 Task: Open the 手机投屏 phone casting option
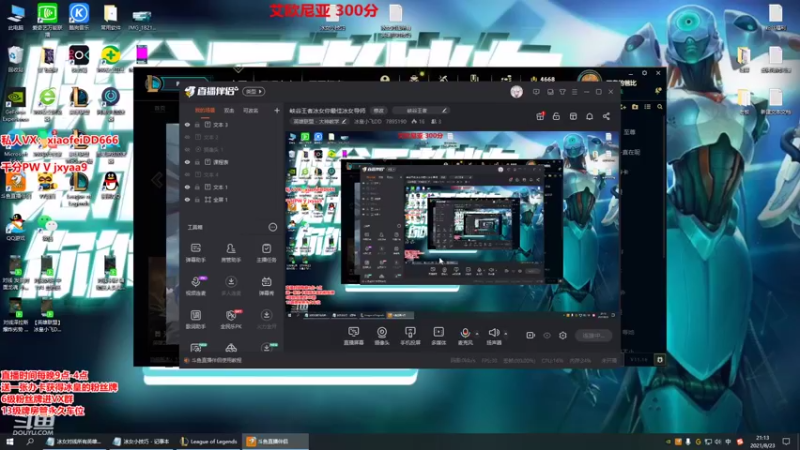(410, 336)
